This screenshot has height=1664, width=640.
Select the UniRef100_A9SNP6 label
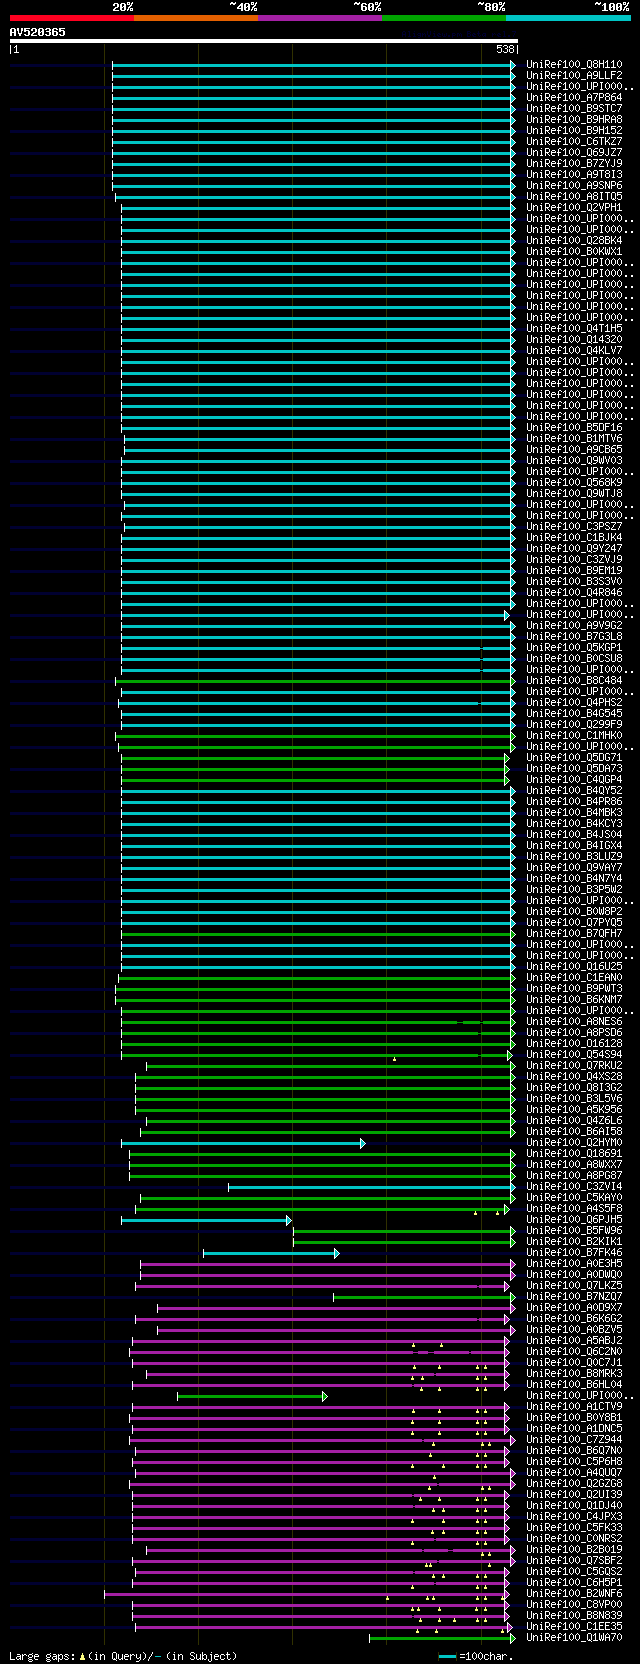574,186
